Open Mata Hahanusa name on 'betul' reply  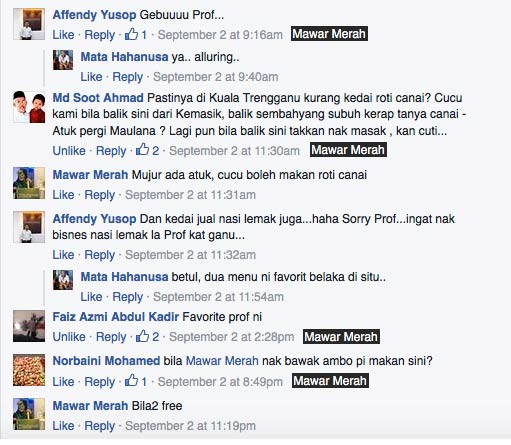tap(124, 277)
